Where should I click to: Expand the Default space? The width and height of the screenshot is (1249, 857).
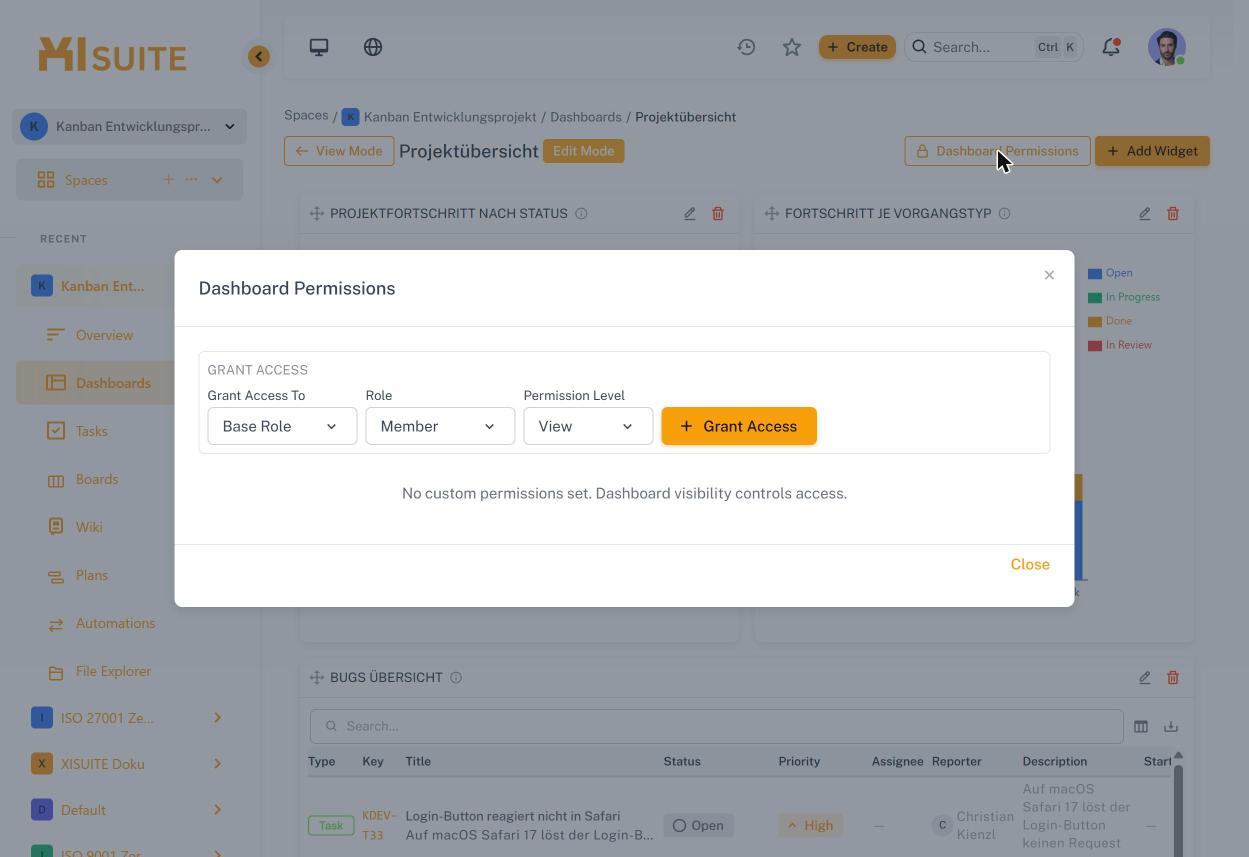217,810
